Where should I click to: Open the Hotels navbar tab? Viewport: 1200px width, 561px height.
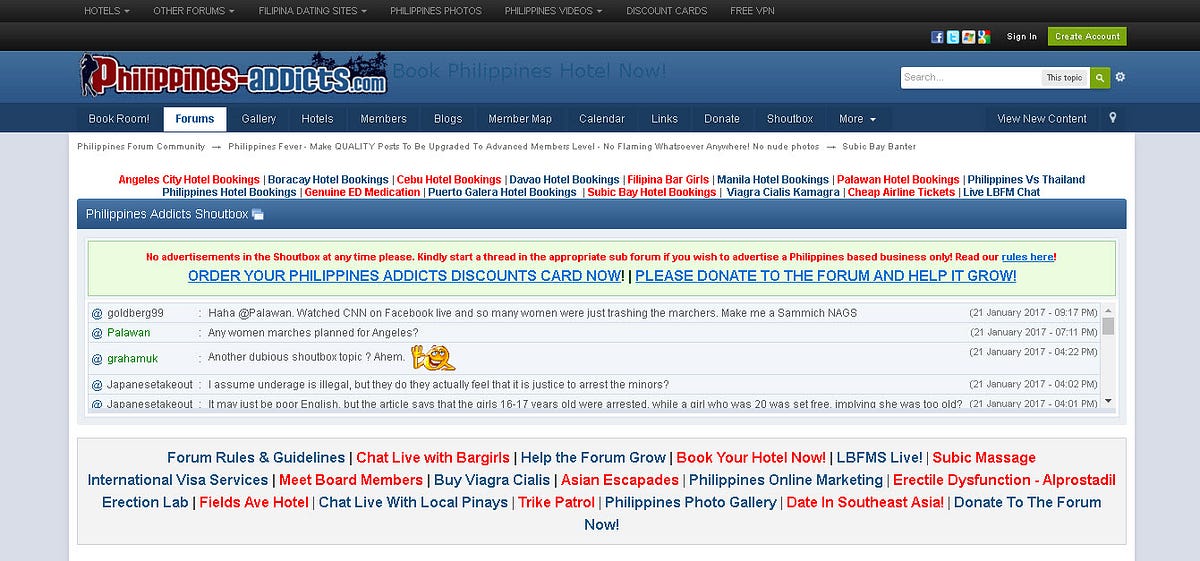[317, 118]
